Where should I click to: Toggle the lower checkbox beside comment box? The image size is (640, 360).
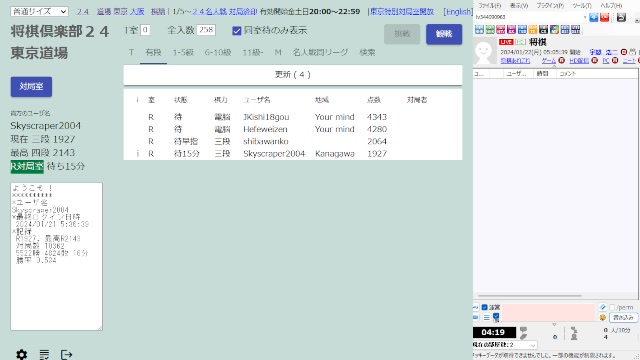496,316
